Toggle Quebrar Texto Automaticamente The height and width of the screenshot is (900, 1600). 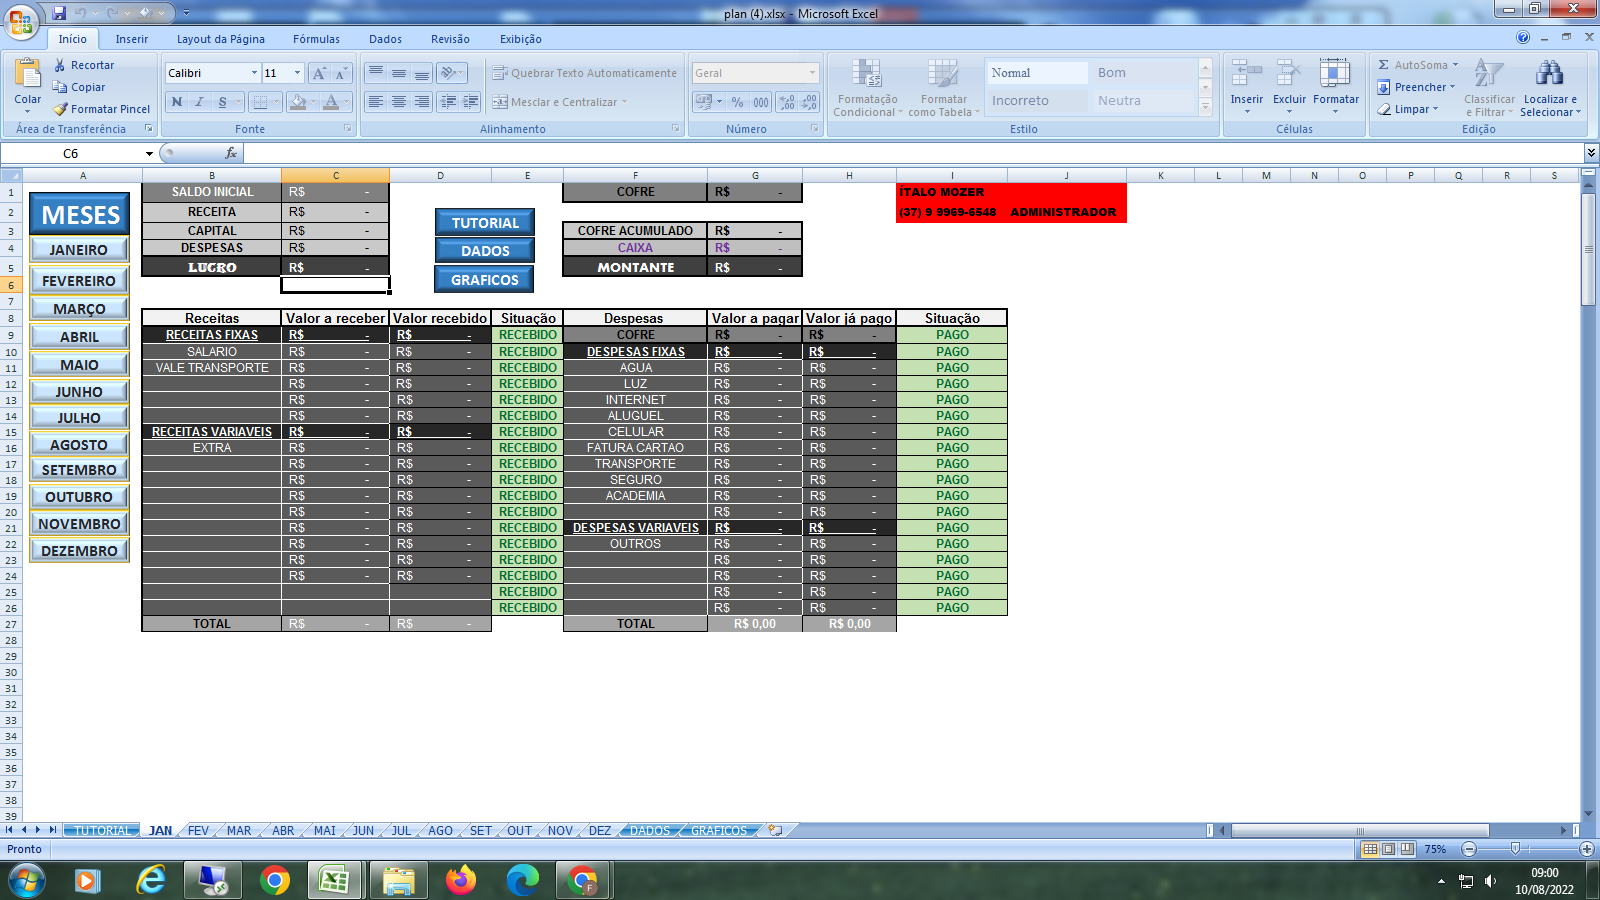[x=585, y=73]
